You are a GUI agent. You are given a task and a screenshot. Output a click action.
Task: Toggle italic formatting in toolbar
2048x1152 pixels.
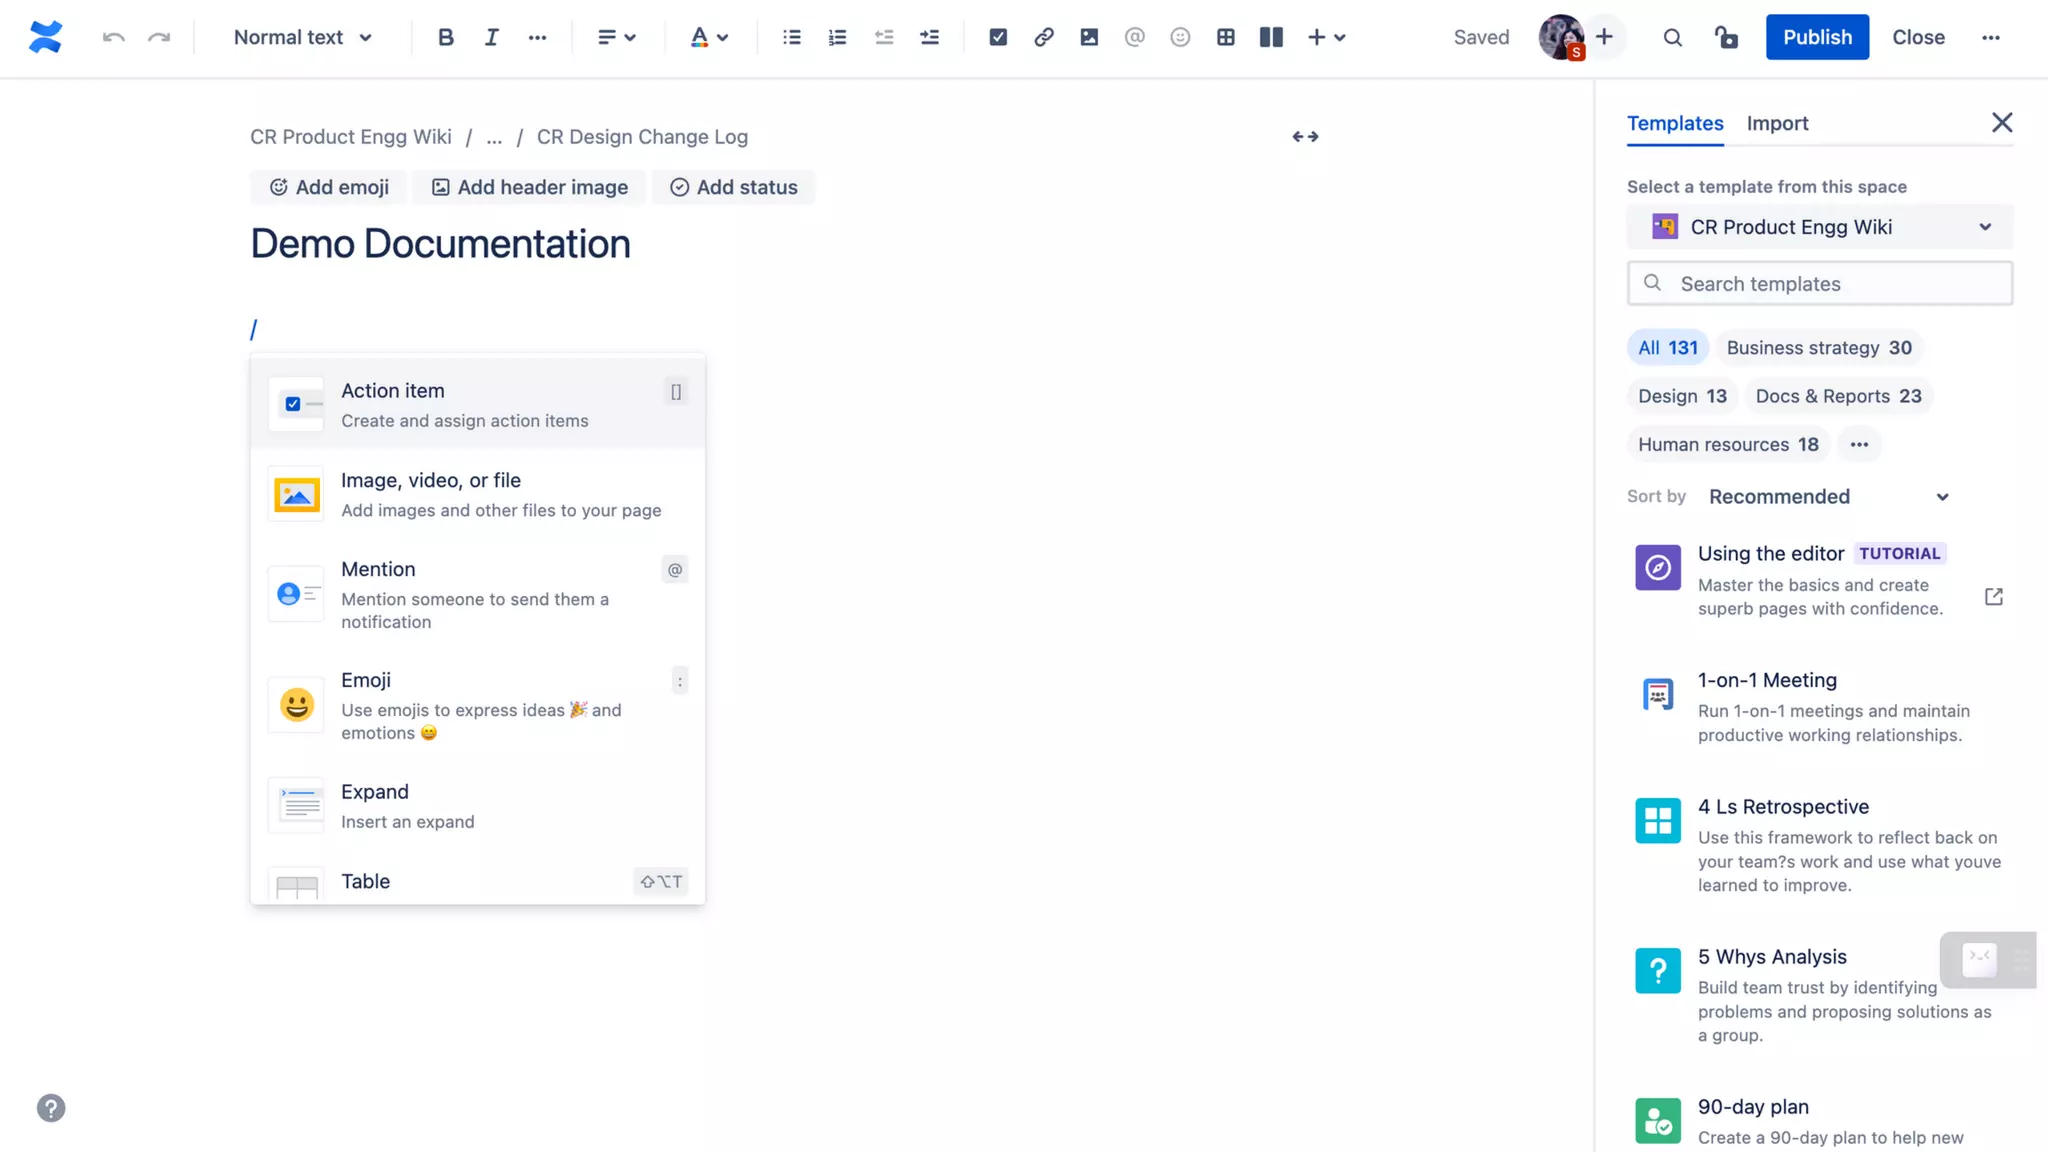point(491,37)
